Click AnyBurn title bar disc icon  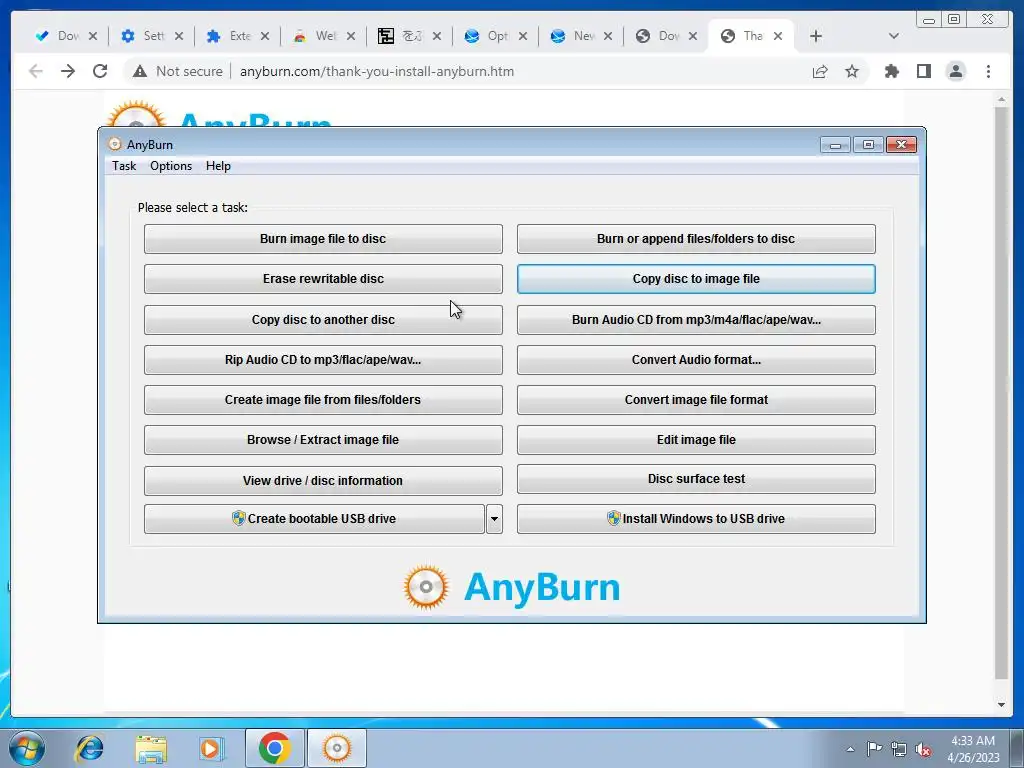pyautogui.click(x=115, y=144)
